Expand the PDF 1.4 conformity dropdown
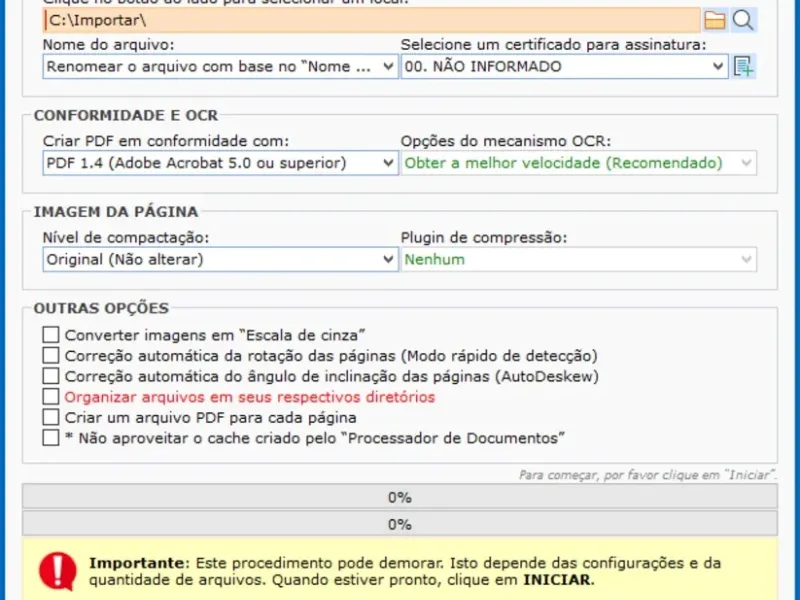Screen dimensions: 800x600 tap(220, 163)
